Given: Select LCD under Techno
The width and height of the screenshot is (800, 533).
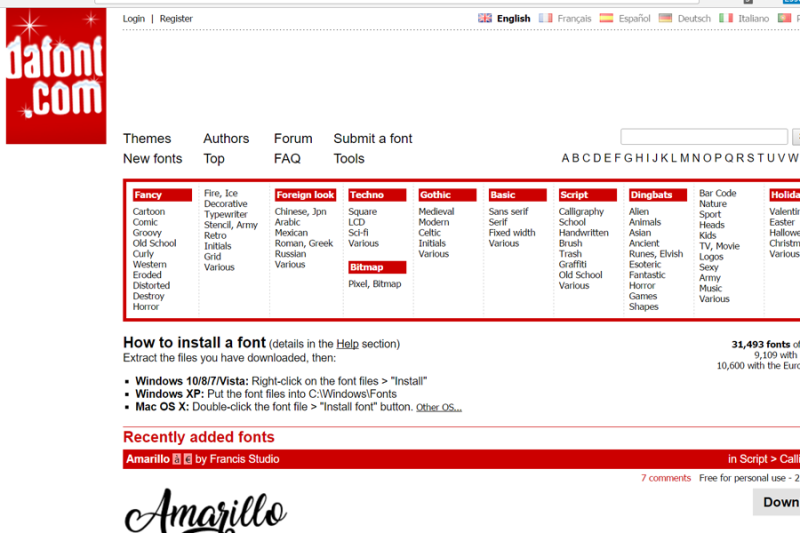Looking at the screenshot, I should tap(357, 222).
